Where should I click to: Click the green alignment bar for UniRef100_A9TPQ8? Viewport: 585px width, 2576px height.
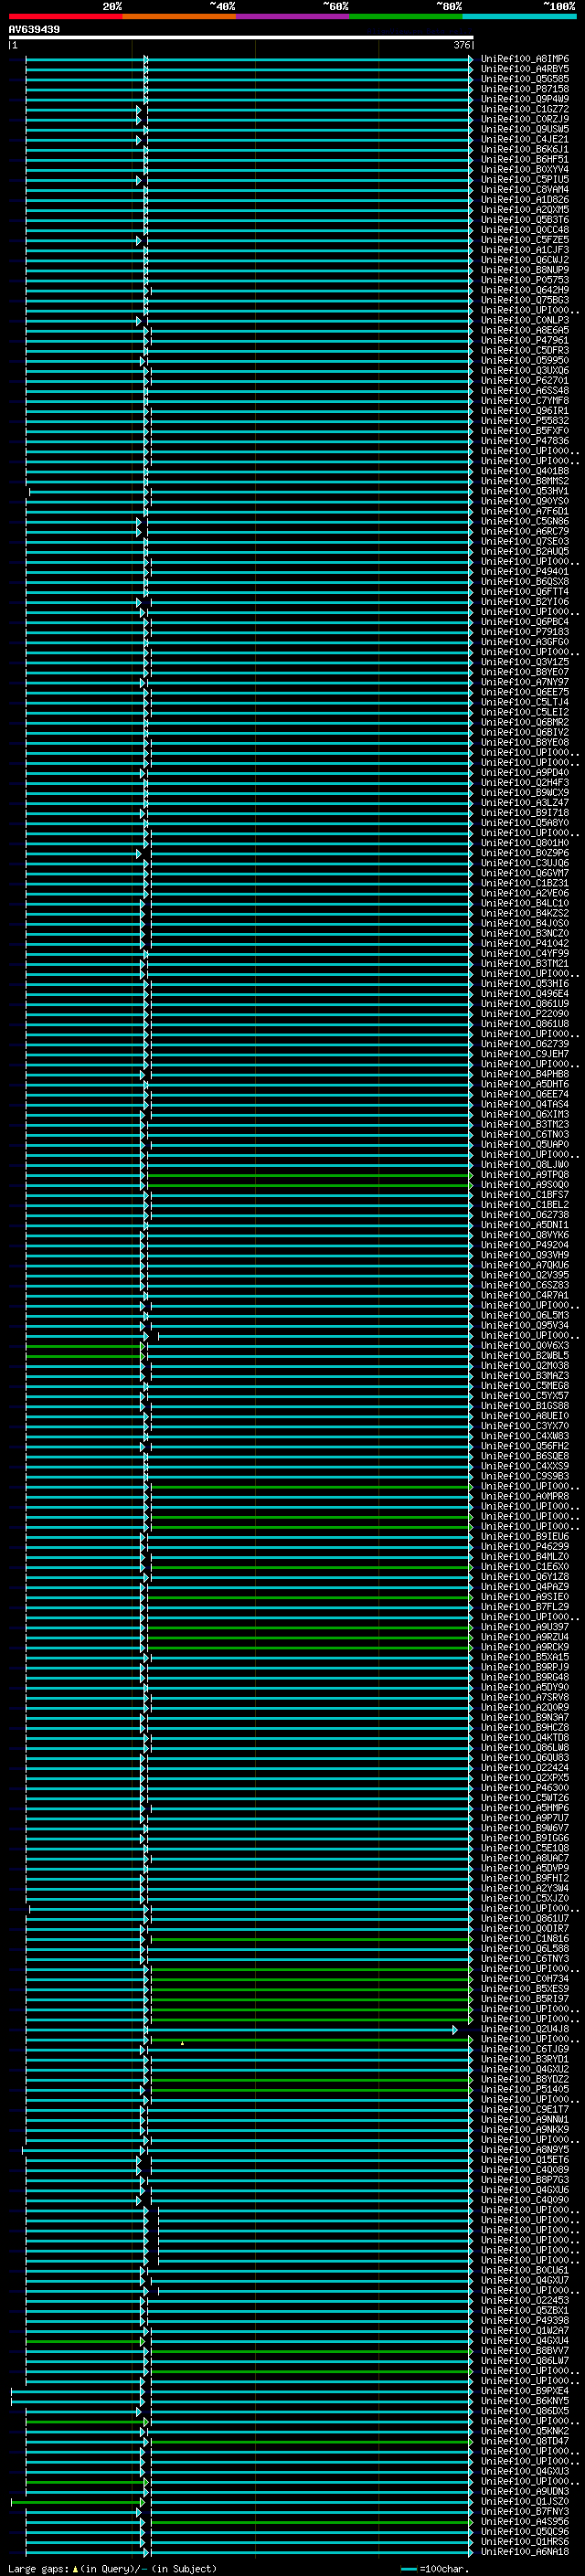[x=310, y=1175]
